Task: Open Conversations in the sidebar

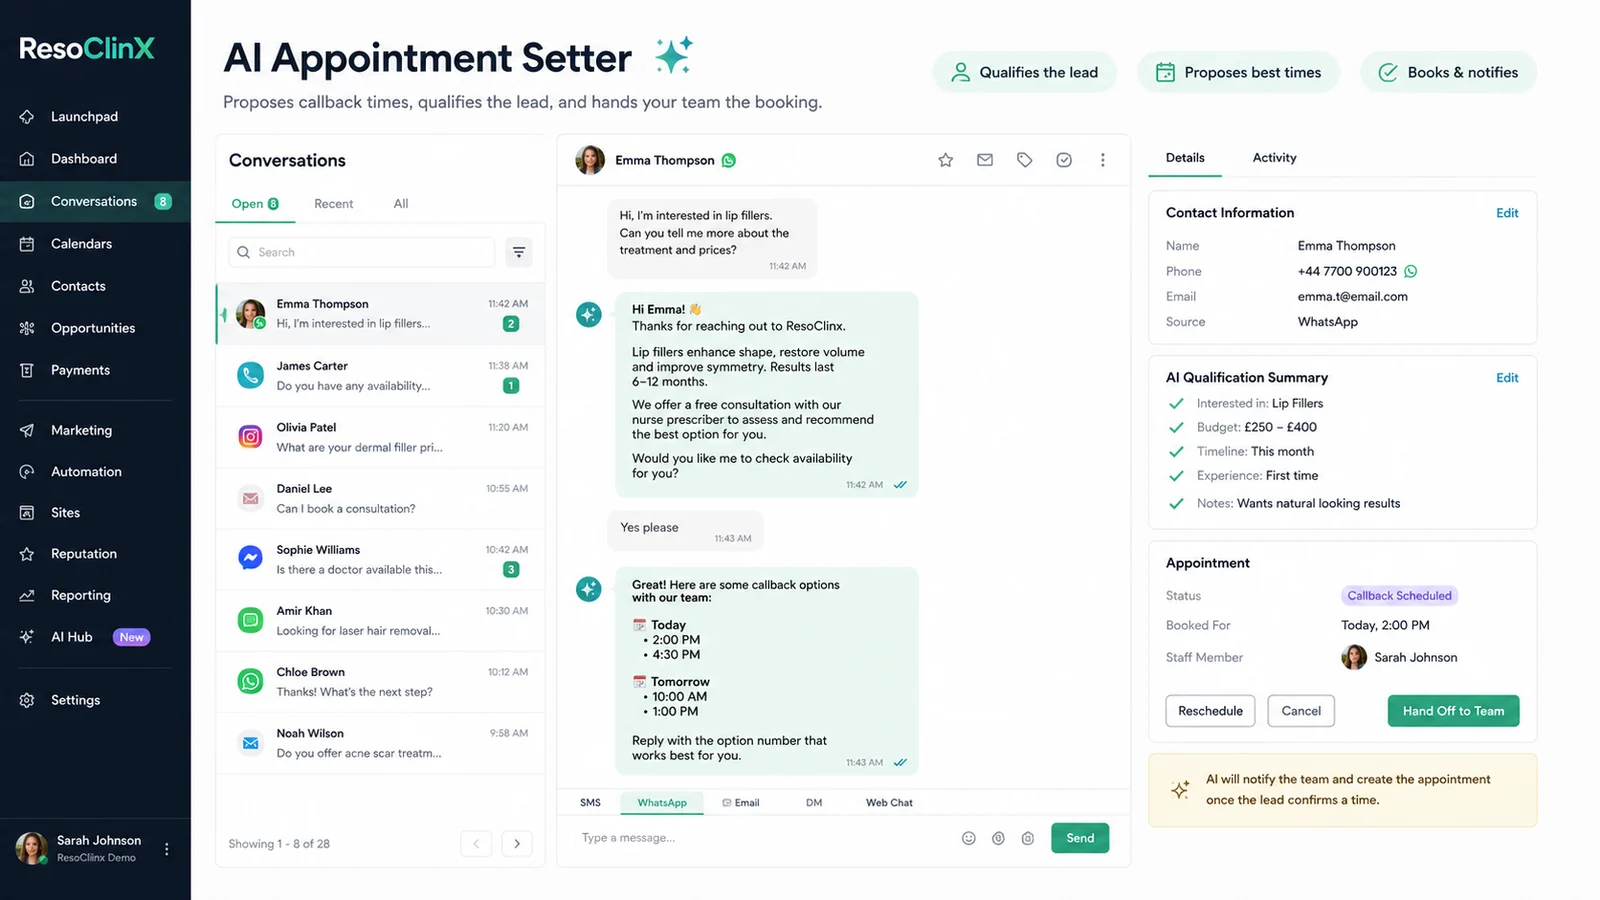Action: coord(95,201)
